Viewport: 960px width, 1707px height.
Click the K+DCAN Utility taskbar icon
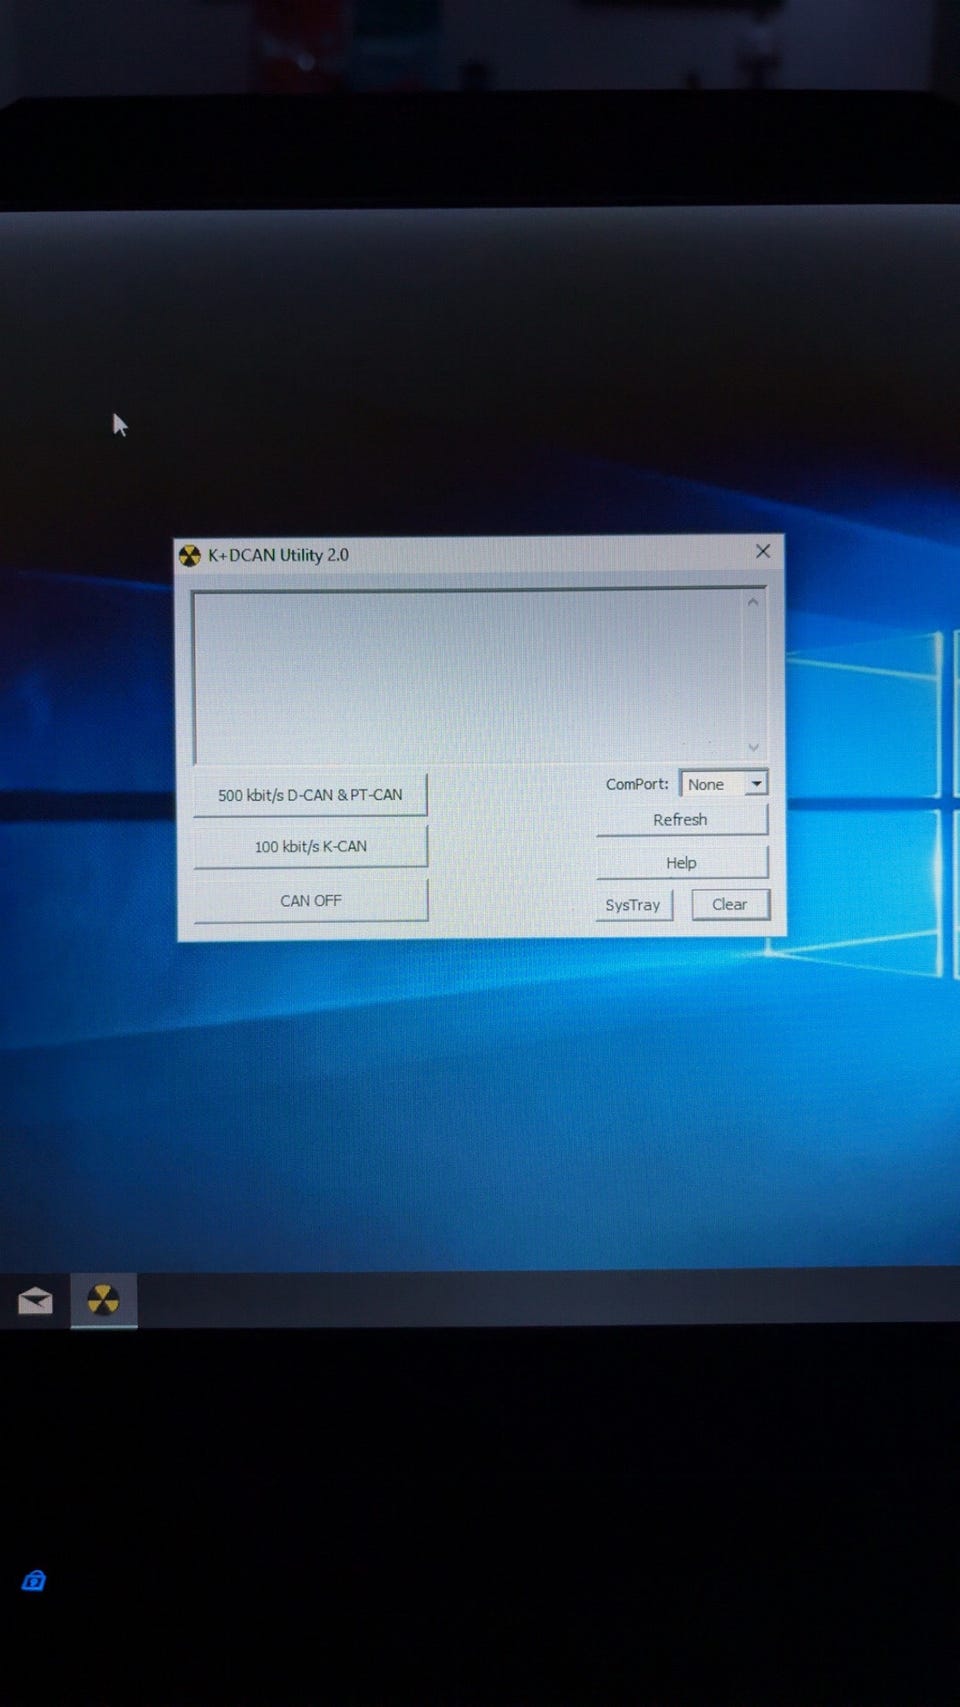[103, 1299]
